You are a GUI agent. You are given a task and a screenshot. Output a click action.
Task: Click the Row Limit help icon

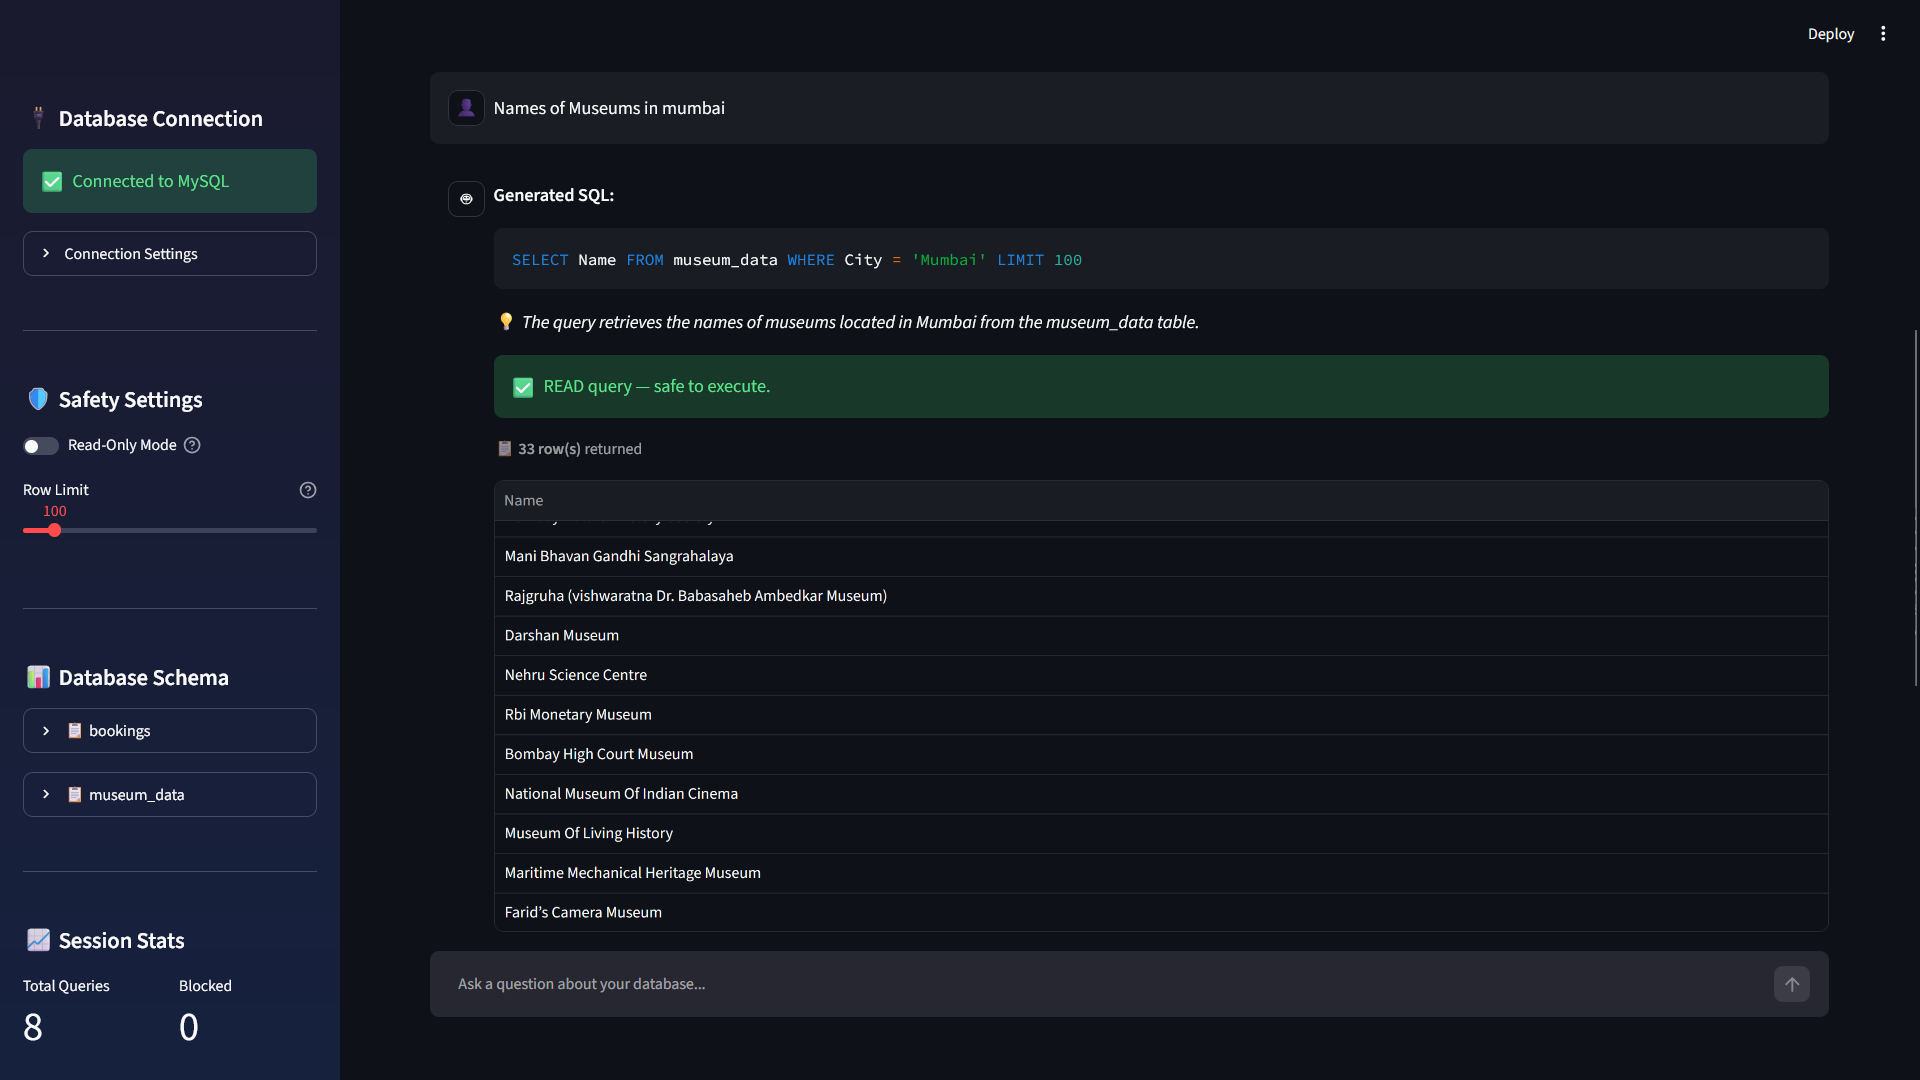tap(308, 490)
